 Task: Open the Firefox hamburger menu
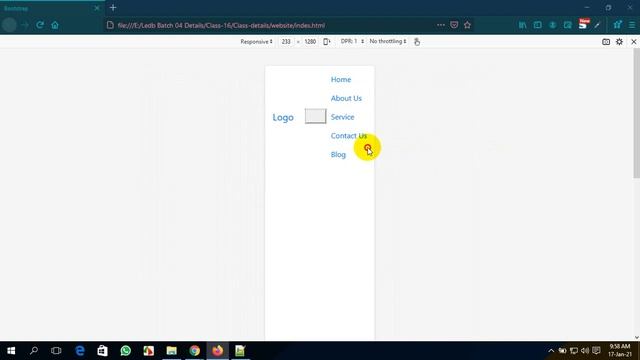pos(632,25)
